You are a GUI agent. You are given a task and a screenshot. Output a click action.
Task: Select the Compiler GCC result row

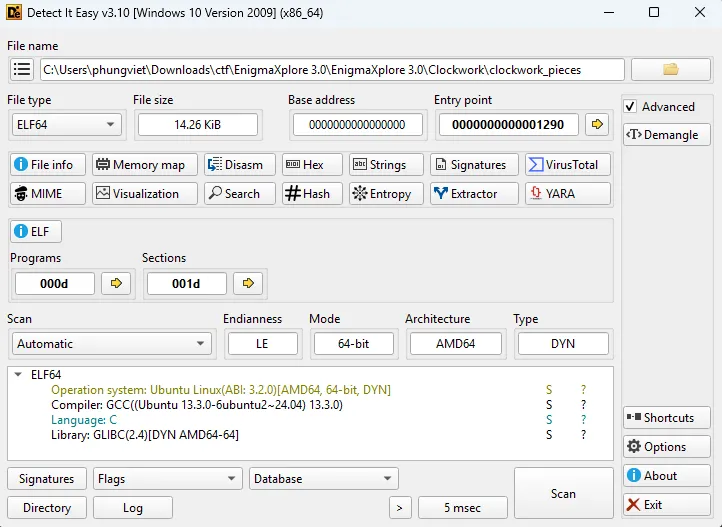(197, 405)
